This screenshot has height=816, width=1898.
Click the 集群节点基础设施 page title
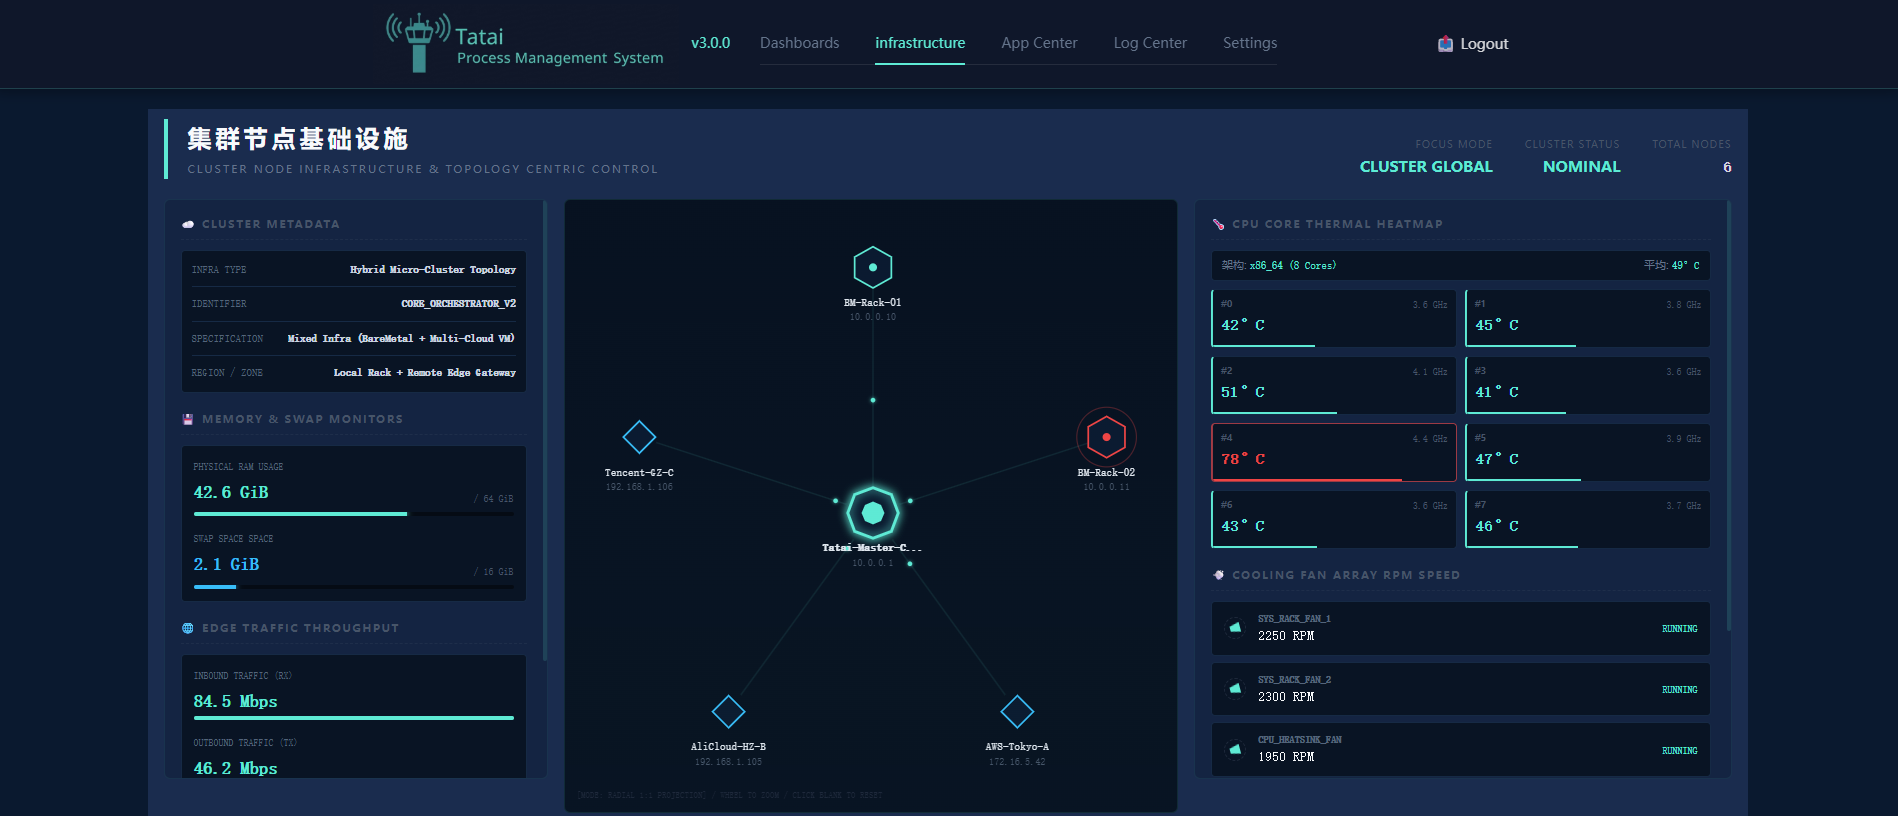[298, 139]
